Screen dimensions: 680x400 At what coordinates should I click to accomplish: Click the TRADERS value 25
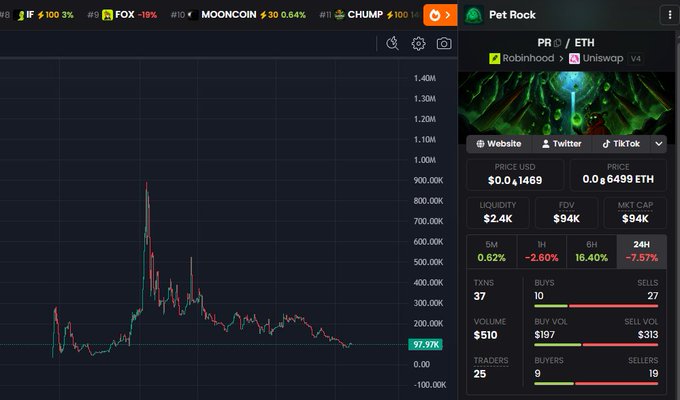(480, 374)
